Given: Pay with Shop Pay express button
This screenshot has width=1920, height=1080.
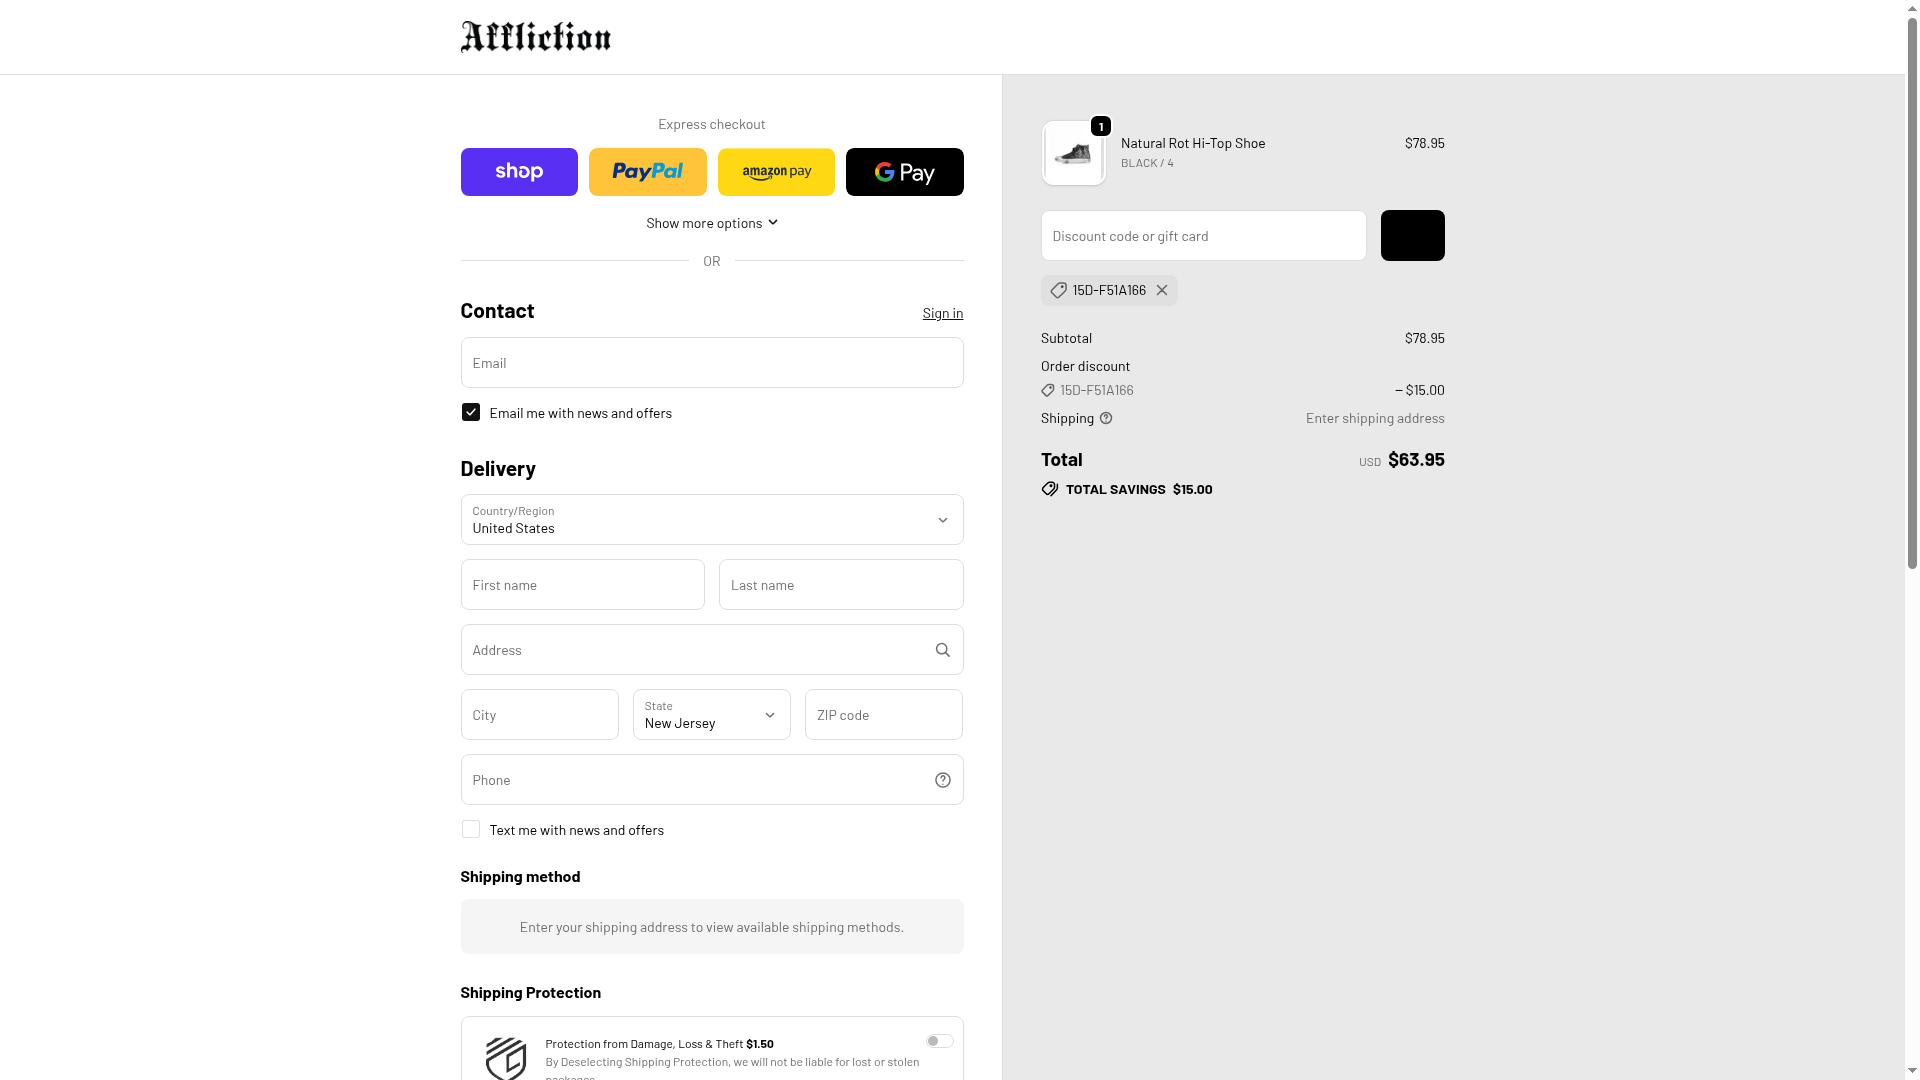Looking at the screenshot, I should [519, 172].
